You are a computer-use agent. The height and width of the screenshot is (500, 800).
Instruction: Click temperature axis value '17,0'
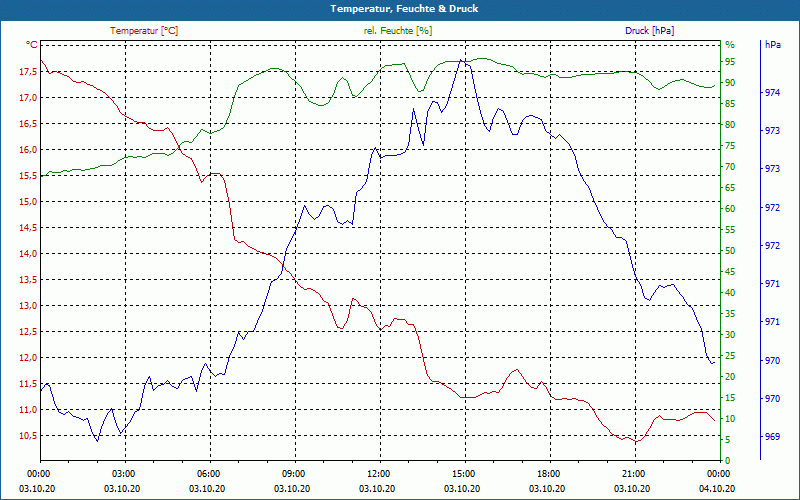[28, 98]
